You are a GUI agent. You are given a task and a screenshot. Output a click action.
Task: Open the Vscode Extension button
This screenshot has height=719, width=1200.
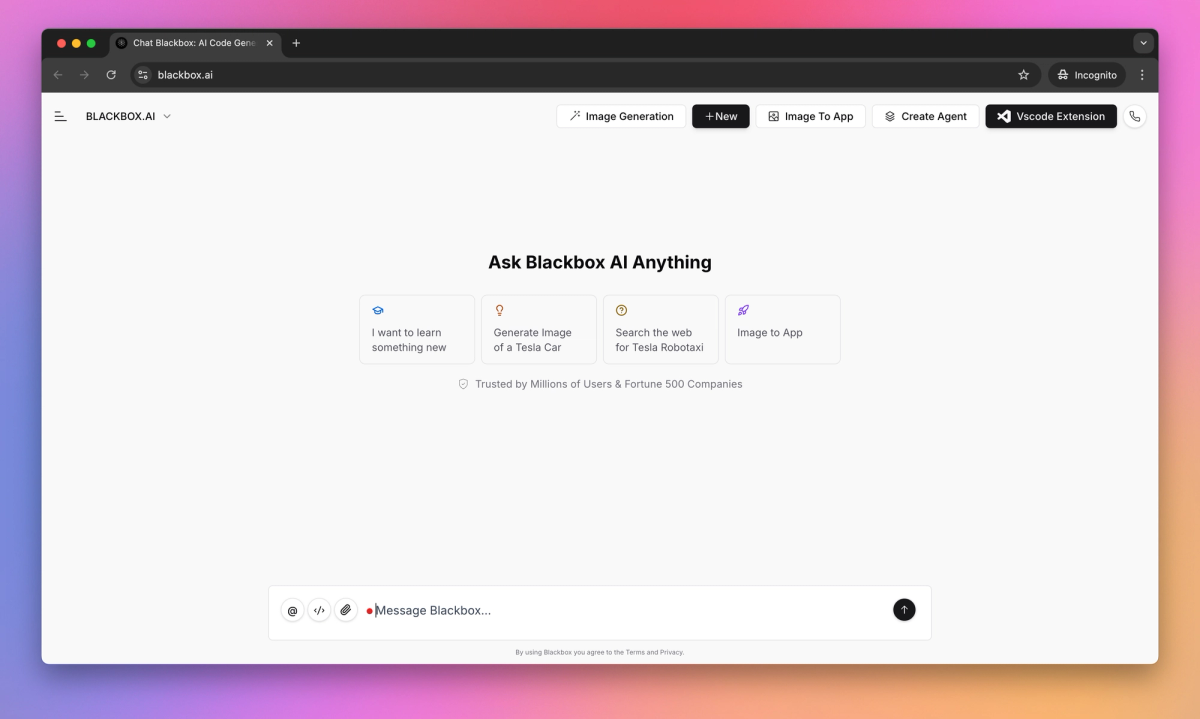point(1050,116)
